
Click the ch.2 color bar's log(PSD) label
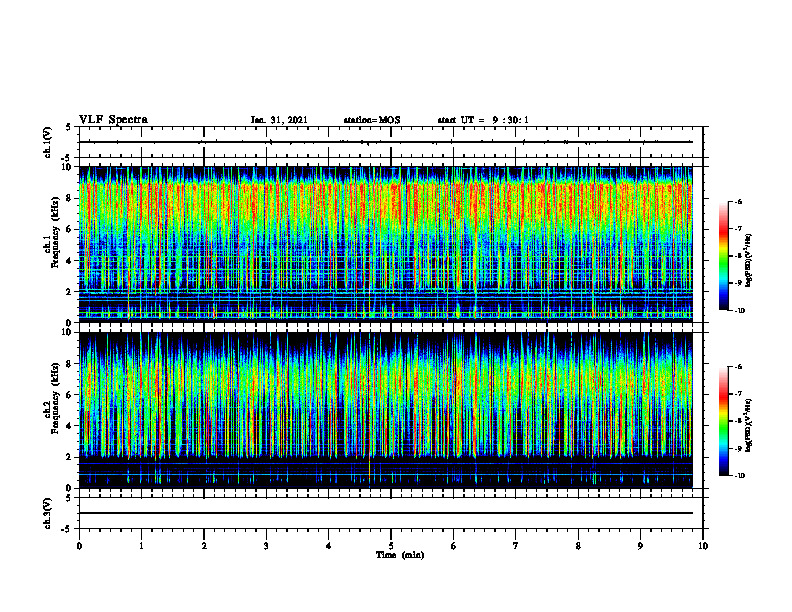pos(748,425)
